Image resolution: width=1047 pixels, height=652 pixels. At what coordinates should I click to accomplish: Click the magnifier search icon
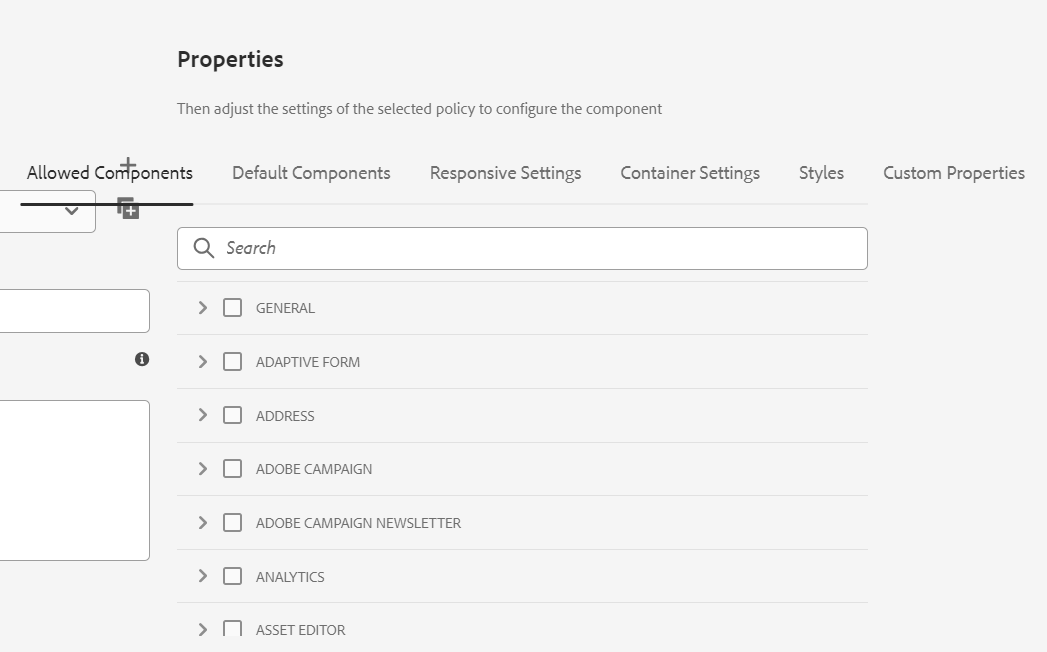(x=203, y=248)
